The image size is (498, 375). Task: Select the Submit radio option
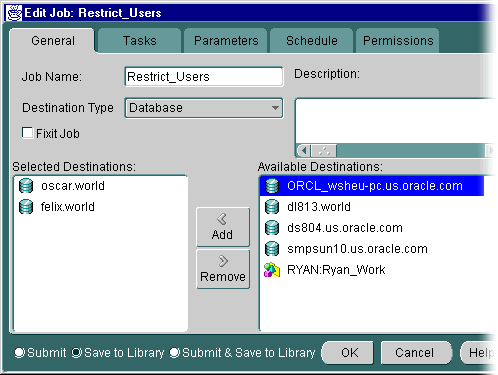click(x=19, y=352)
